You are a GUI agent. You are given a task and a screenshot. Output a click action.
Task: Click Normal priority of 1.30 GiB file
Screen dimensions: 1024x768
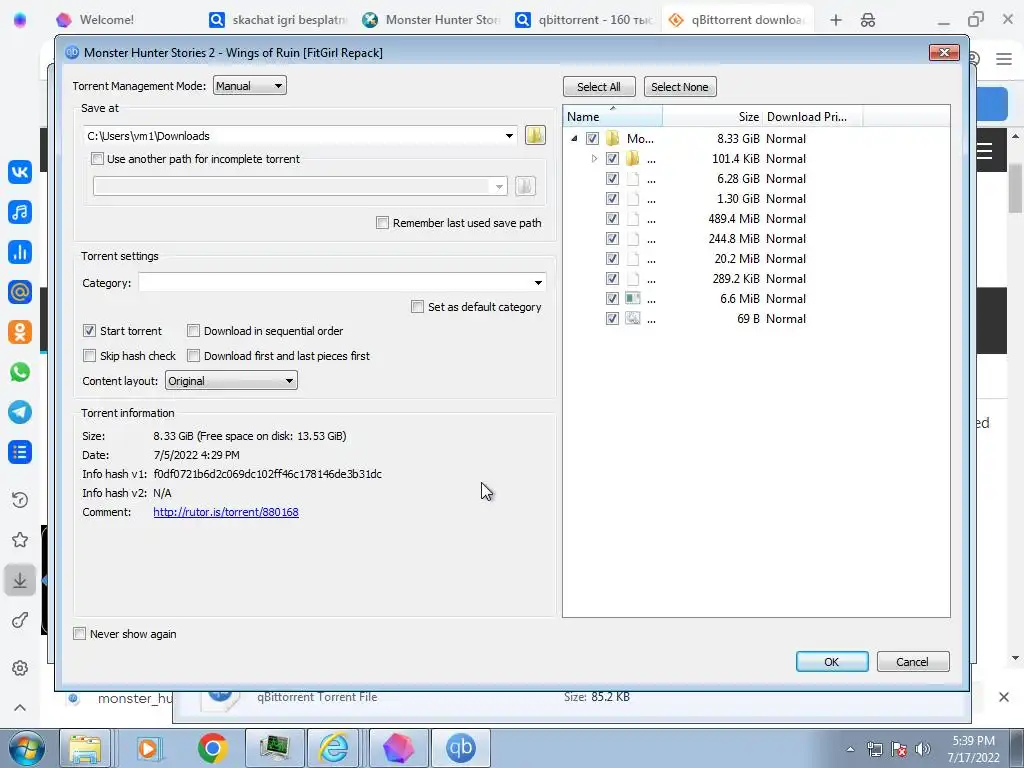[x=786, y=199]
